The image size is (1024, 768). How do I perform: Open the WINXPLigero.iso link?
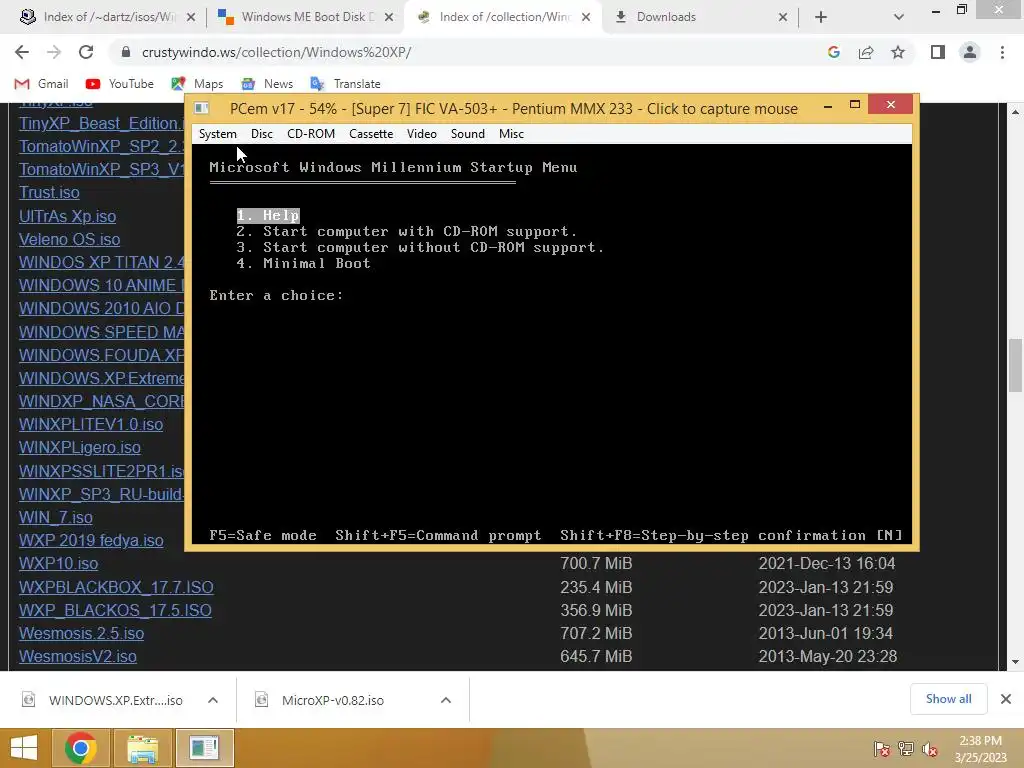[80, 447]
